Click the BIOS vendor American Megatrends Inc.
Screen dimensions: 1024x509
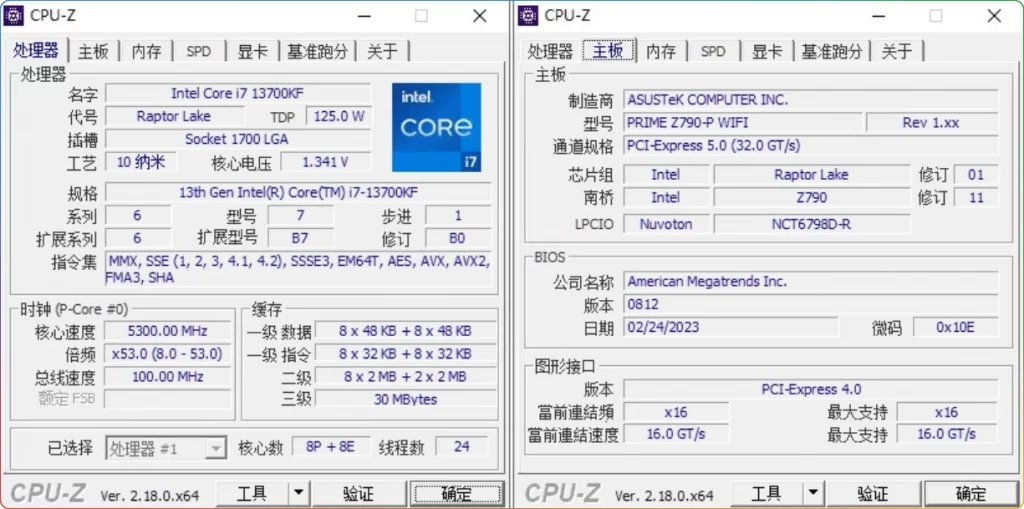tap(811, 282)
